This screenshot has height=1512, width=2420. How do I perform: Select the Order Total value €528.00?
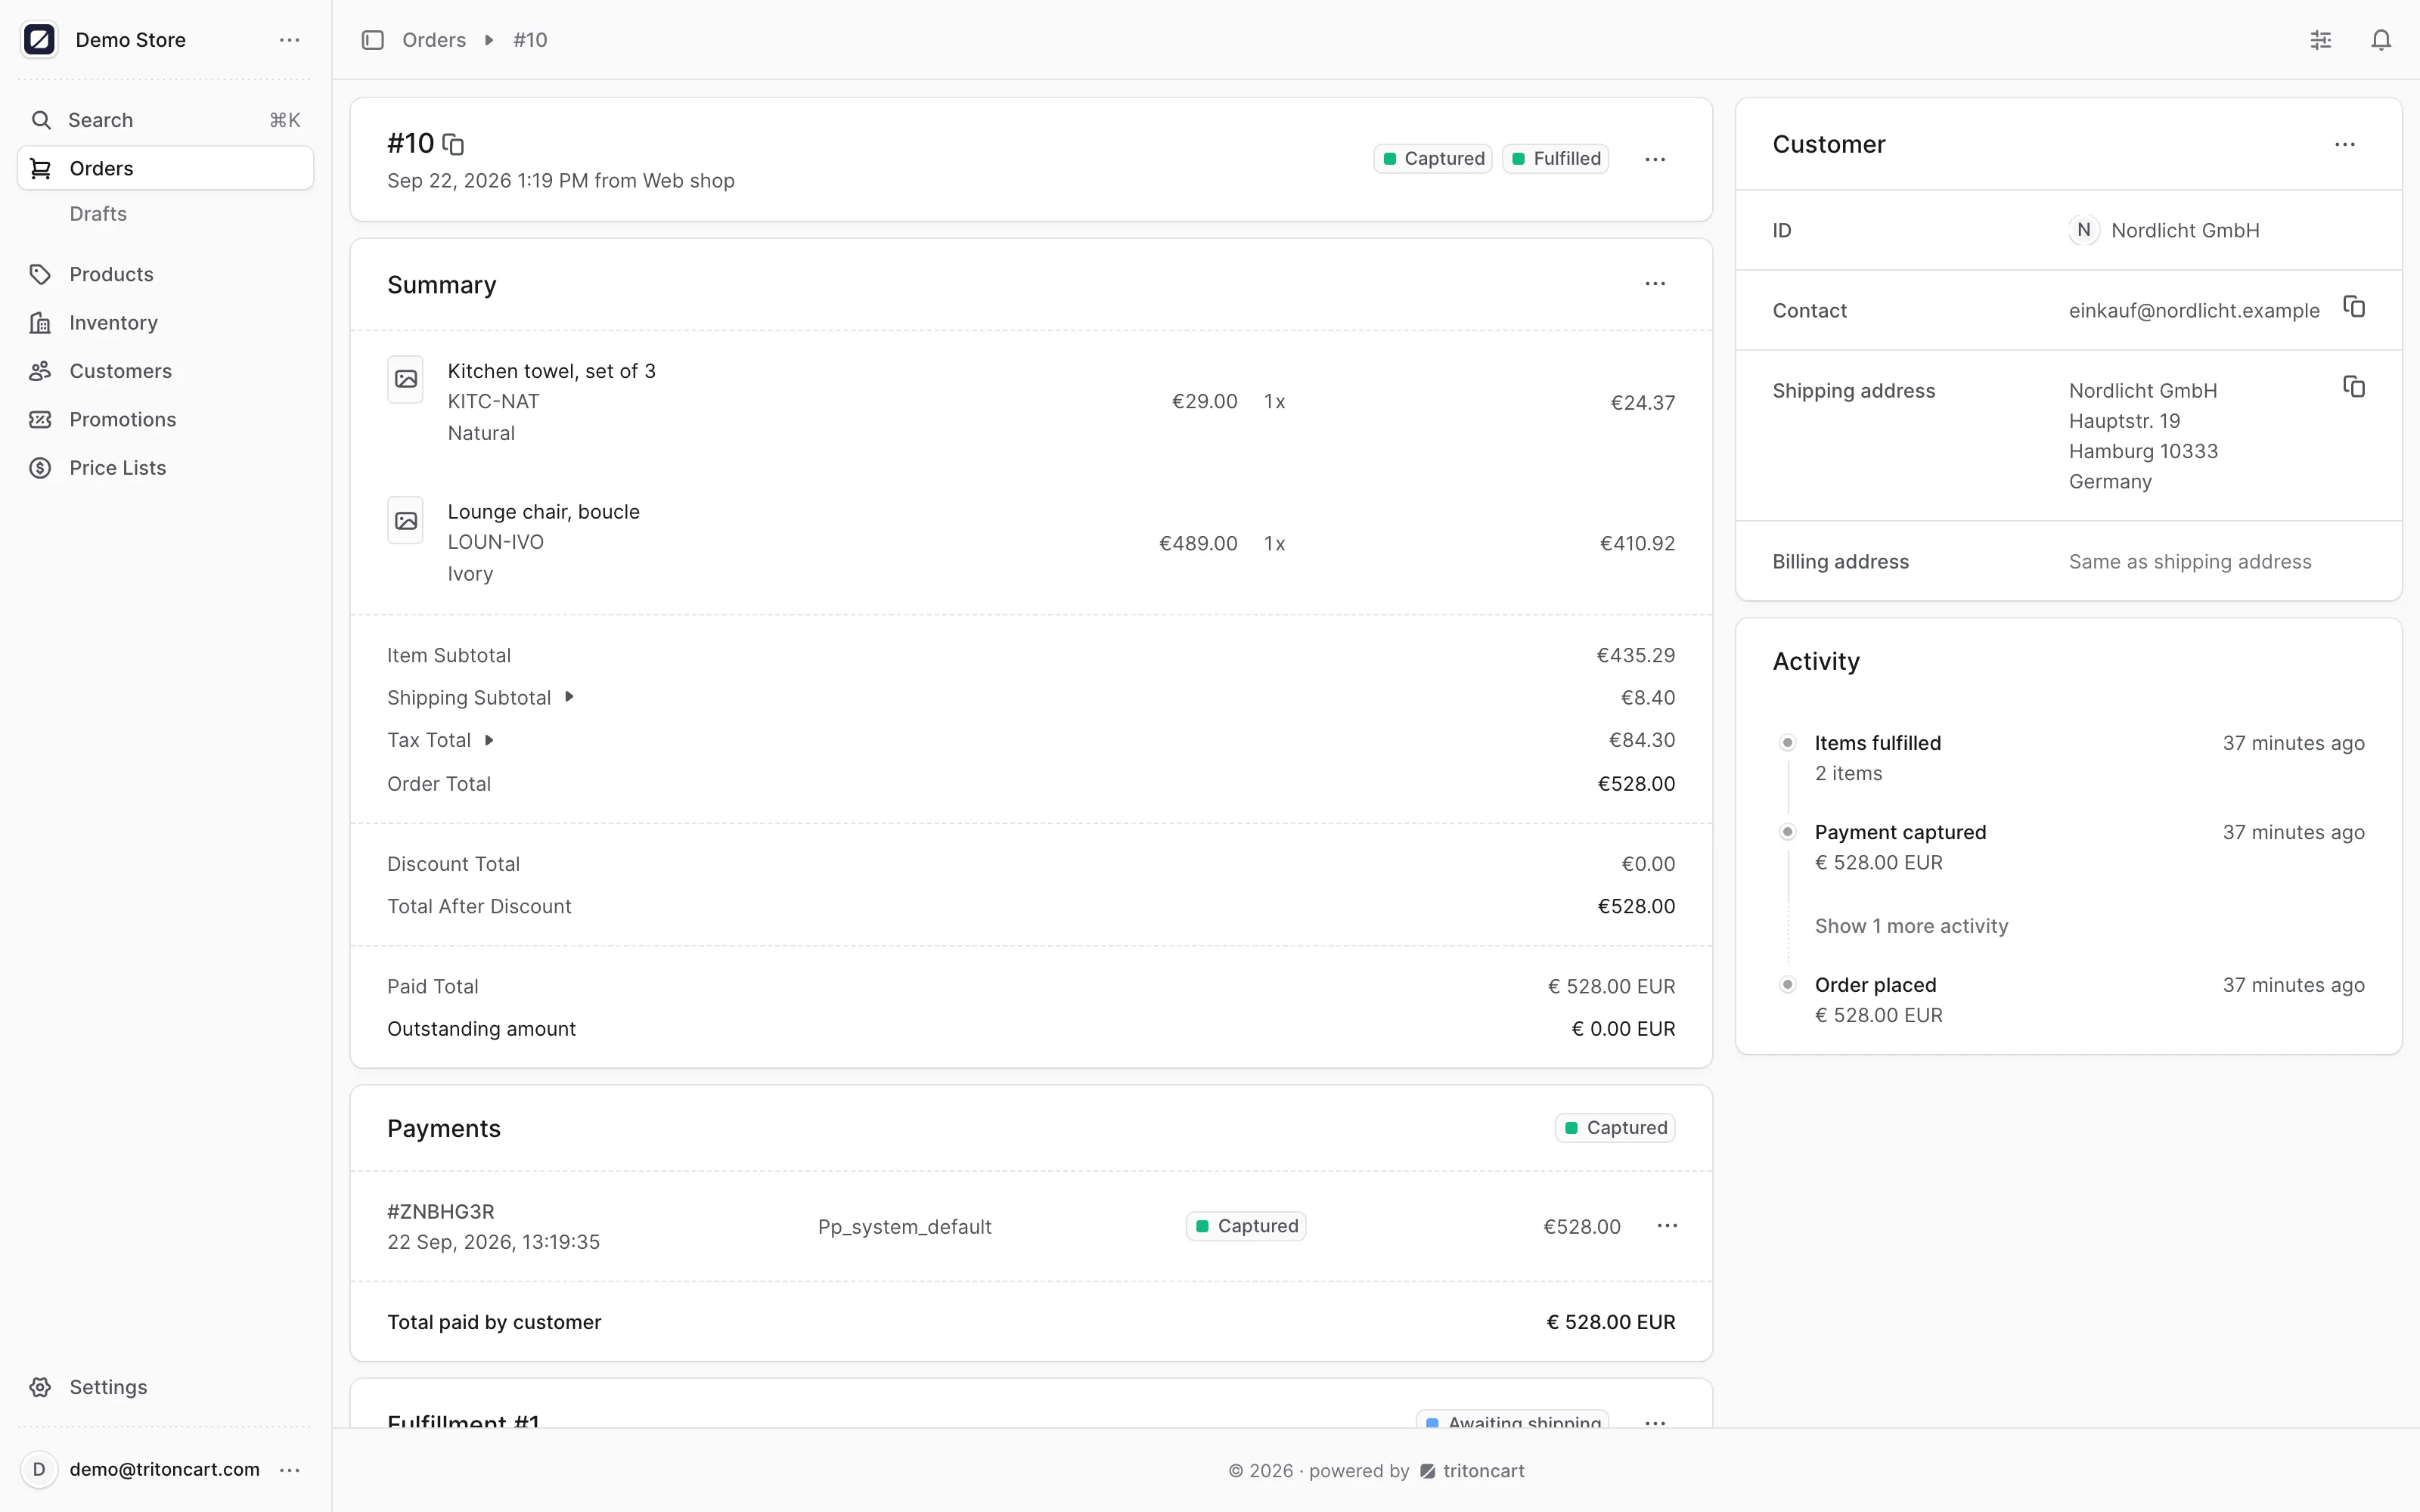(1636, 784)
